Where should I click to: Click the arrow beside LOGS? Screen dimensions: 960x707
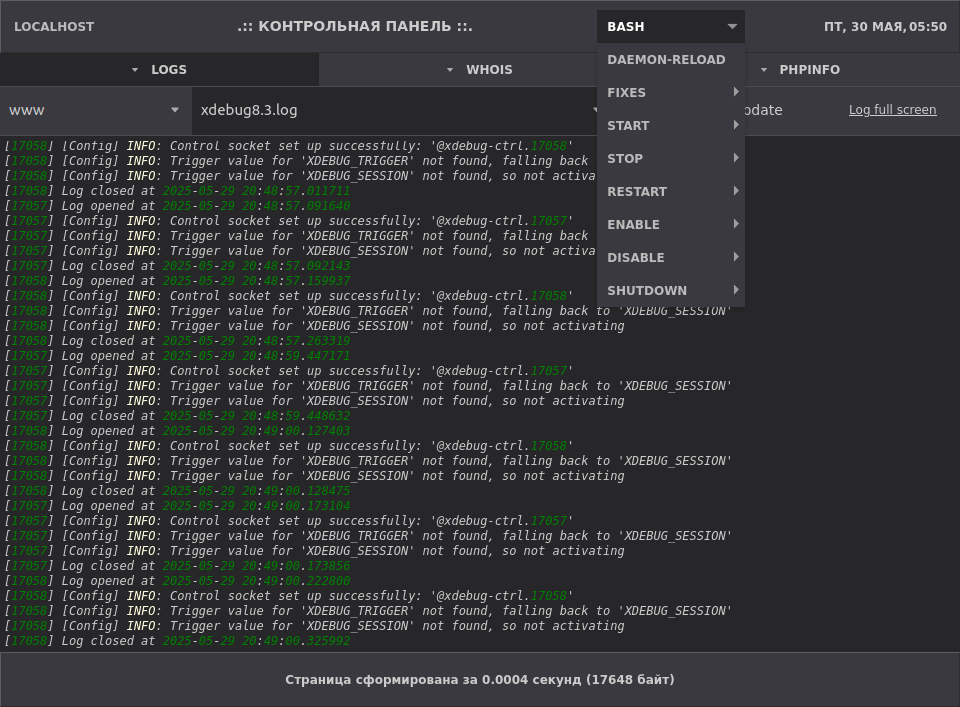click(x=135, y=70)
